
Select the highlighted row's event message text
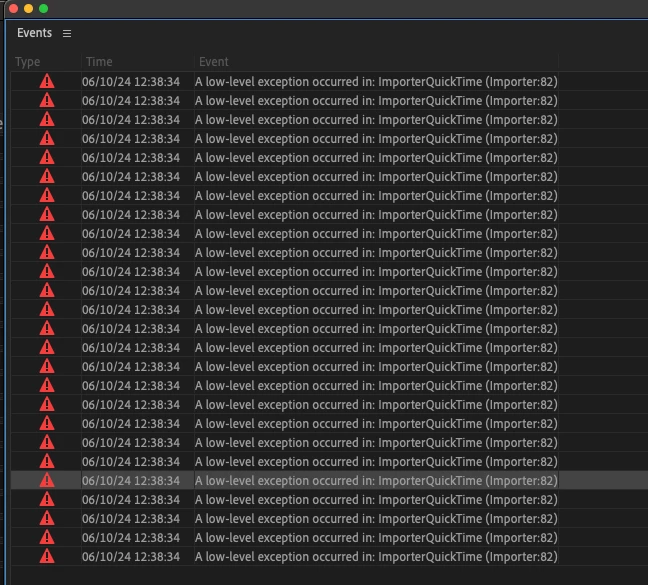point(376,480)
